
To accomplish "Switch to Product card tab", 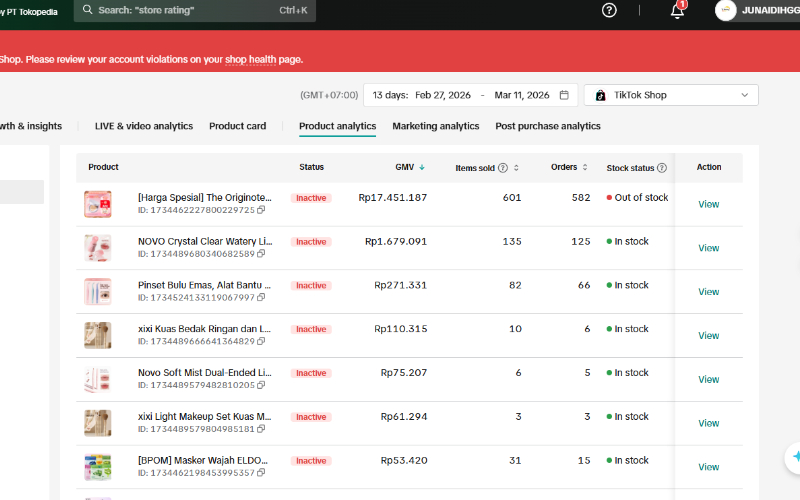I will point(238,126).
